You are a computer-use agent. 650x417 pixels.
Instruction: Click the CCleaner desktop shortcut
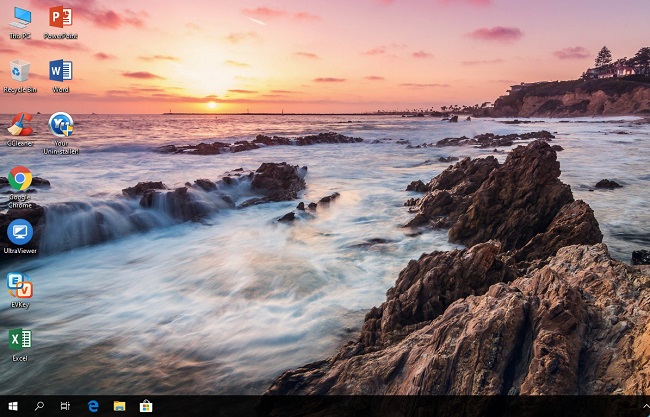click(20, 126)
